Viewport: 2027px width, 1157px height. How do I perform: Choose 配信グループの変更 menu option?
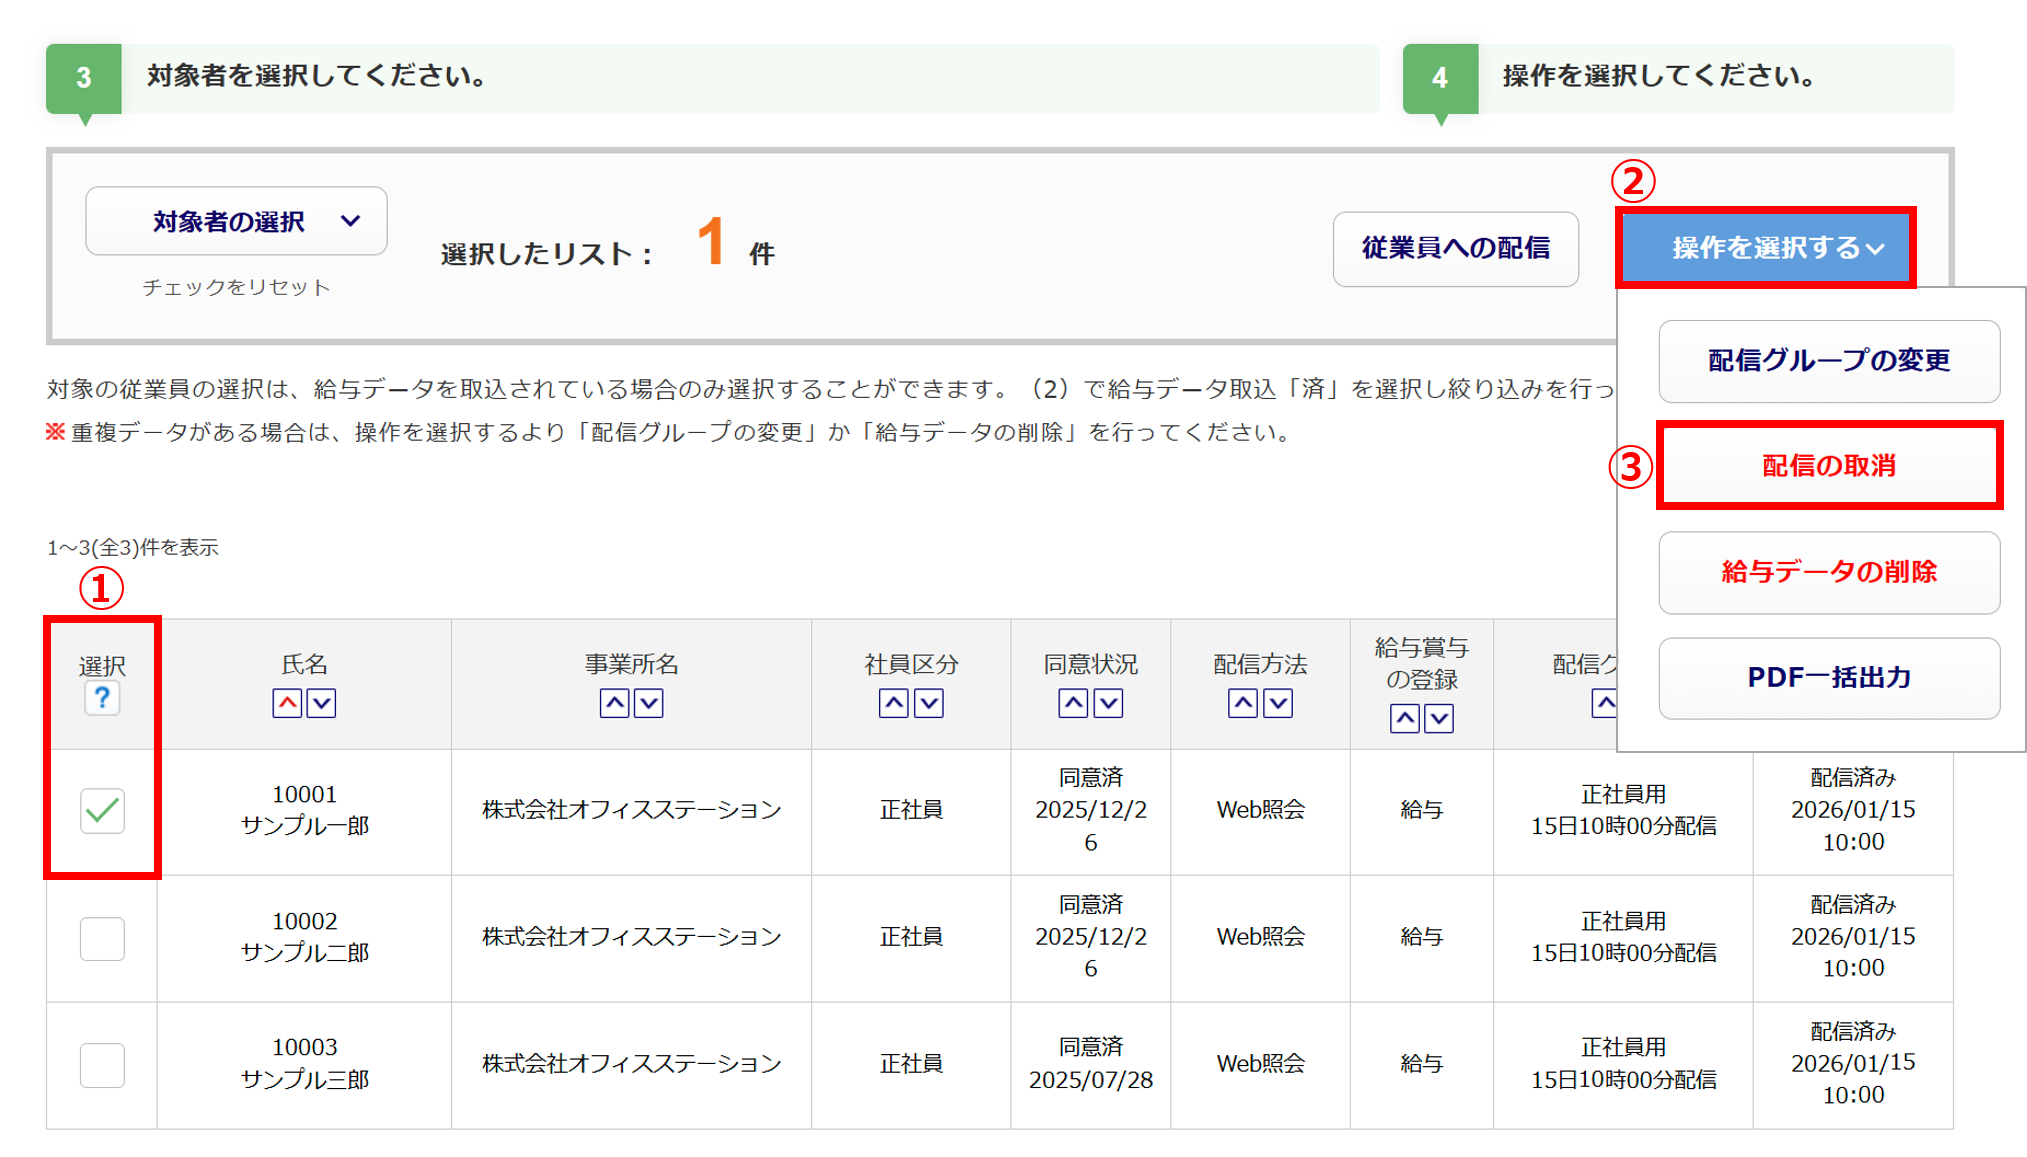coord(1828,361)
